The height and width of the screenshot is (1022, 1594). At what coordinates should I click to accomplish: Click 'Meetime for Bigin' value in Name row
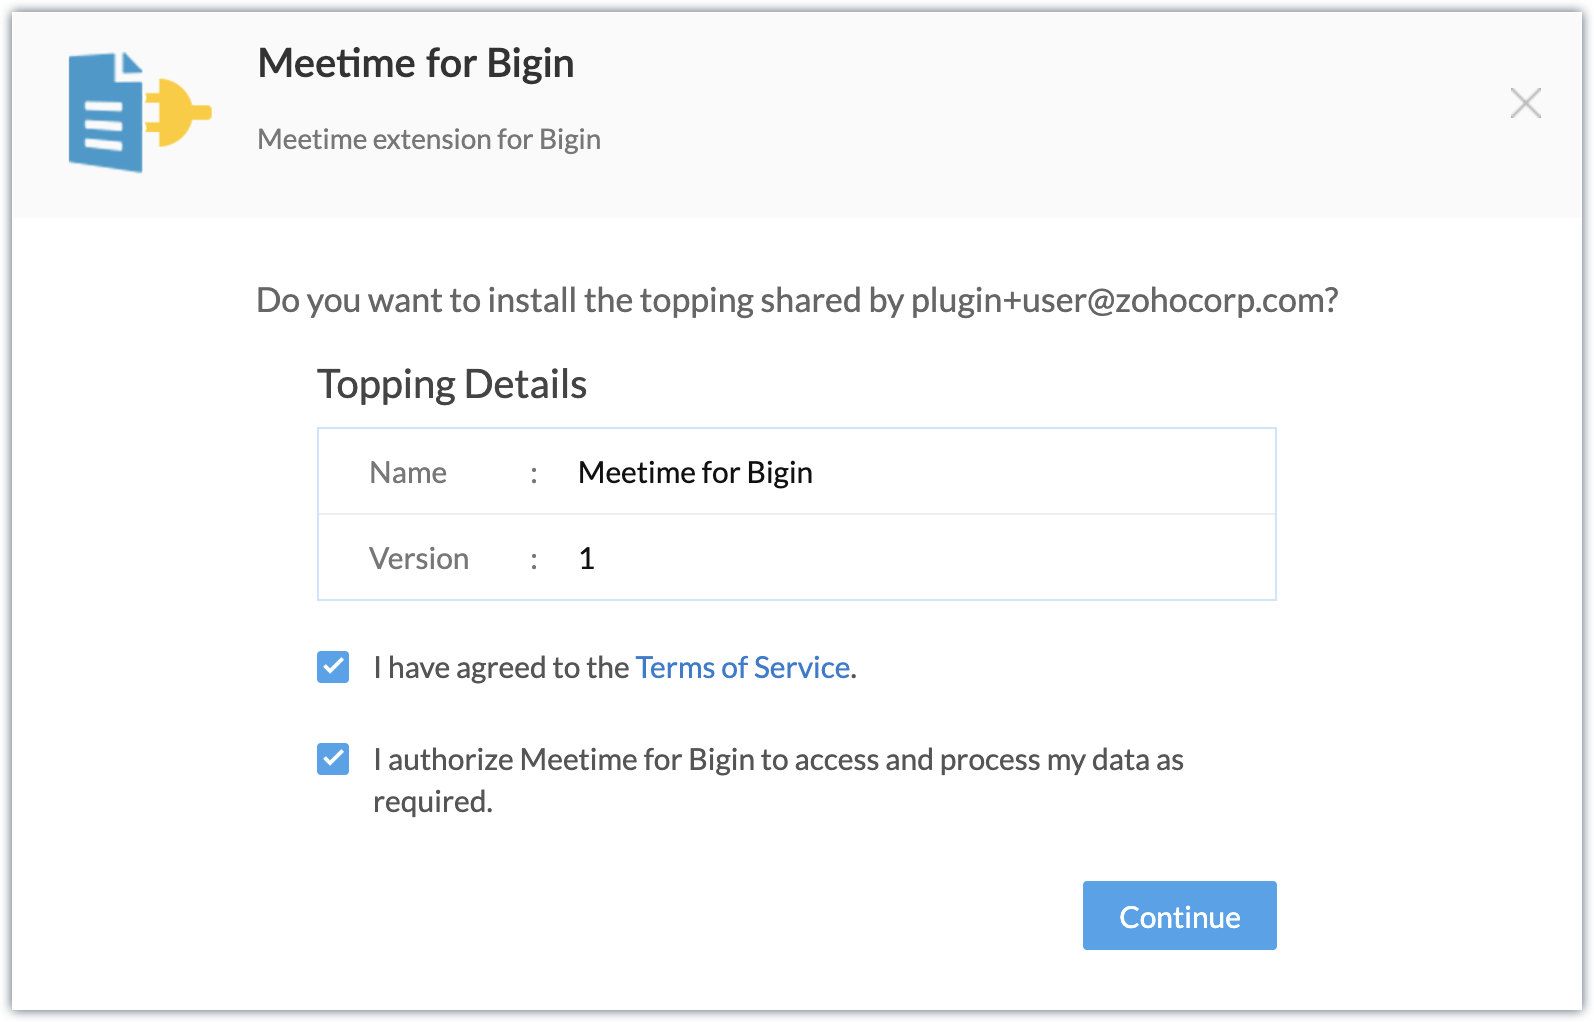(696, 472)
